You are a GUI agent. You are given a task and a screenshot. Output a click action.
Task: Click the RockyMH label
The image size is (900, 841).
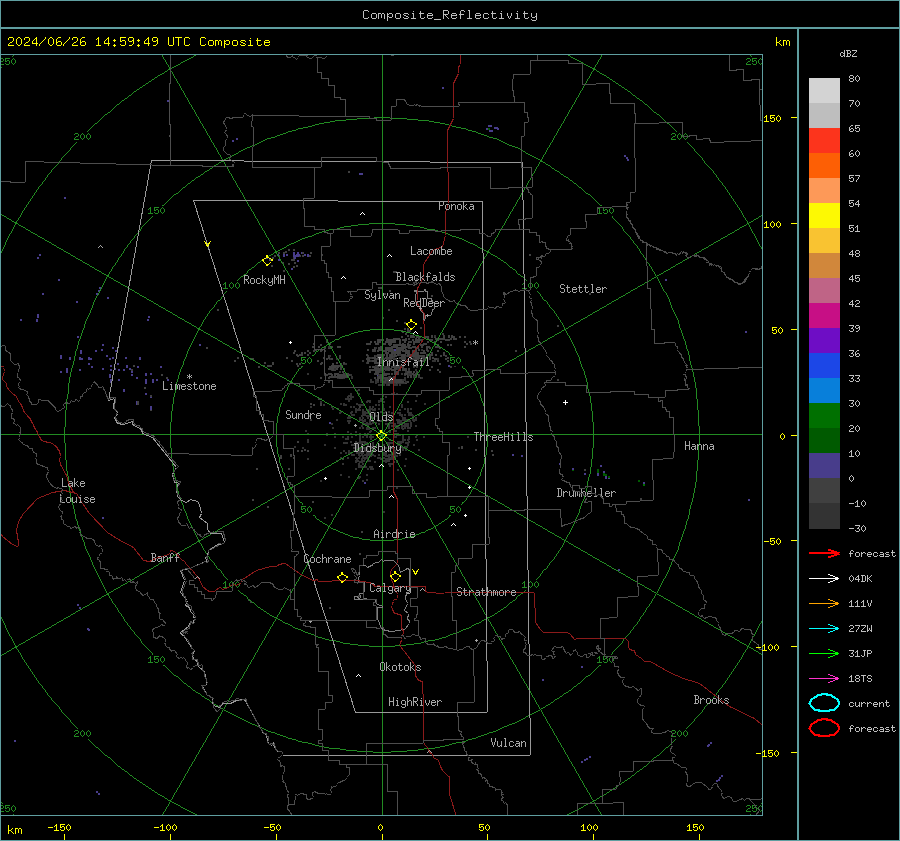pyautogui.click(x=264, y=280)
